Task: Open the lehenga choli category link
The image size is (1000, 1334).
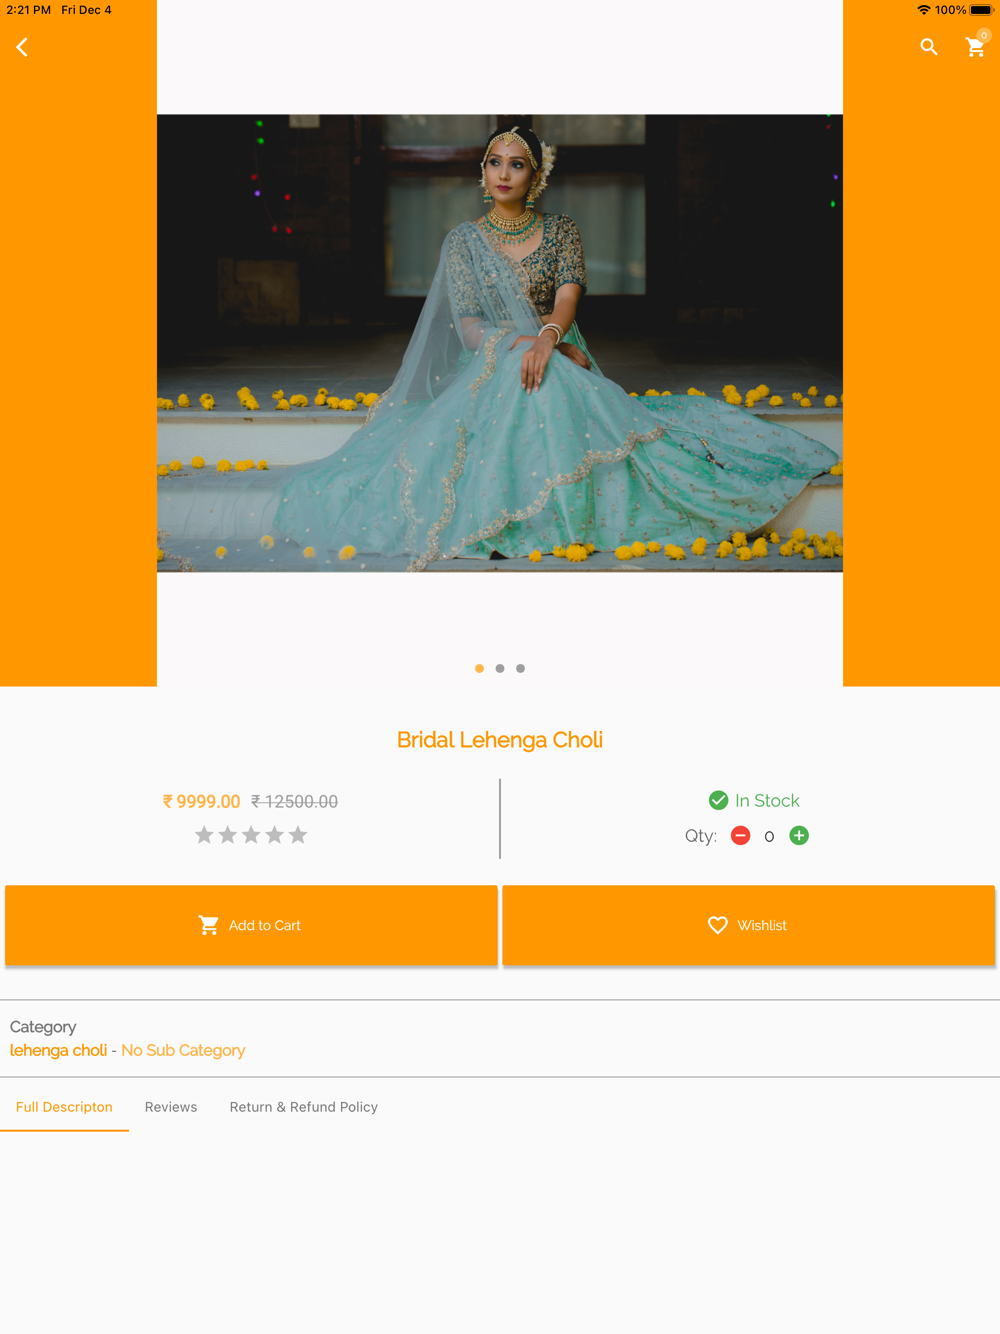Action: coord(58,1050)
